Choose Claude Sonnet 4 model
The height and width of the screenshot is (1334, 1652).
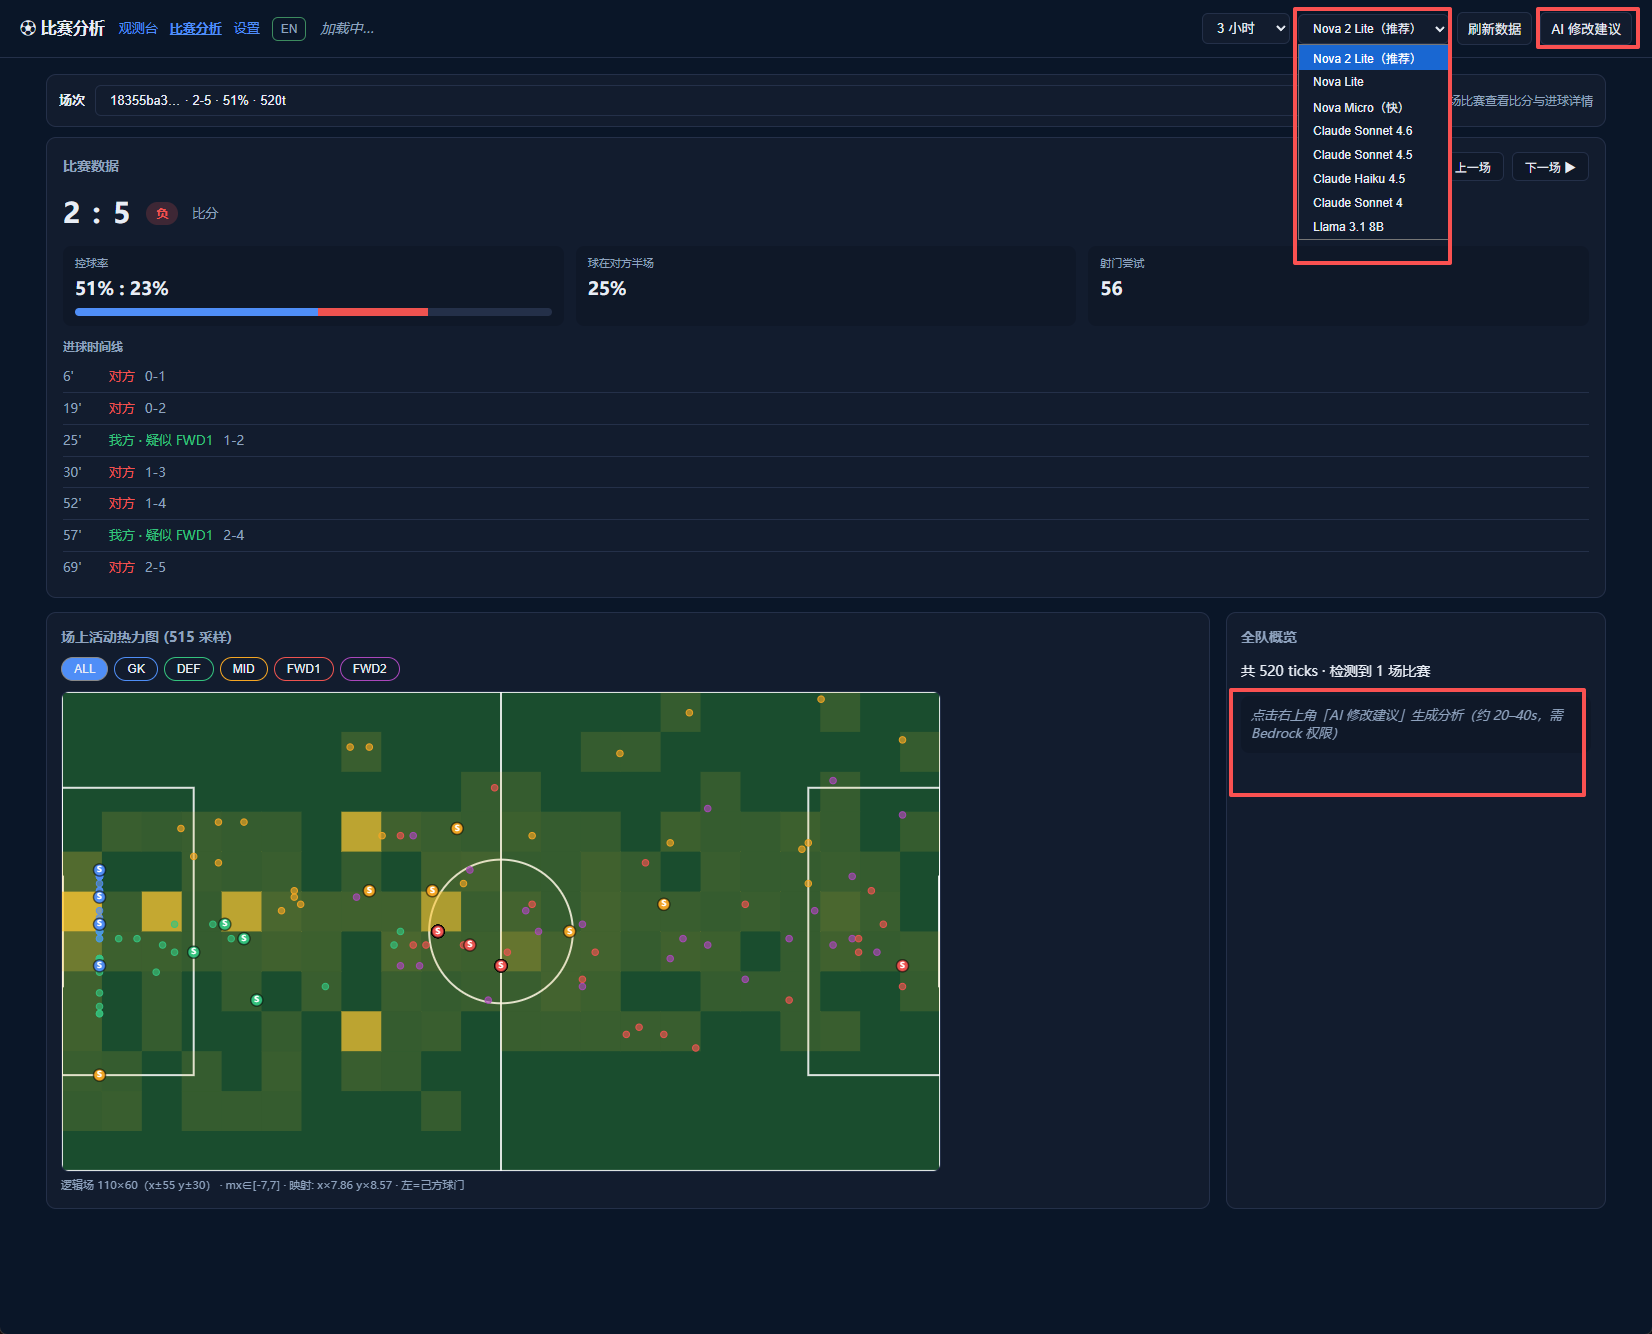[x=1372, y=203]
